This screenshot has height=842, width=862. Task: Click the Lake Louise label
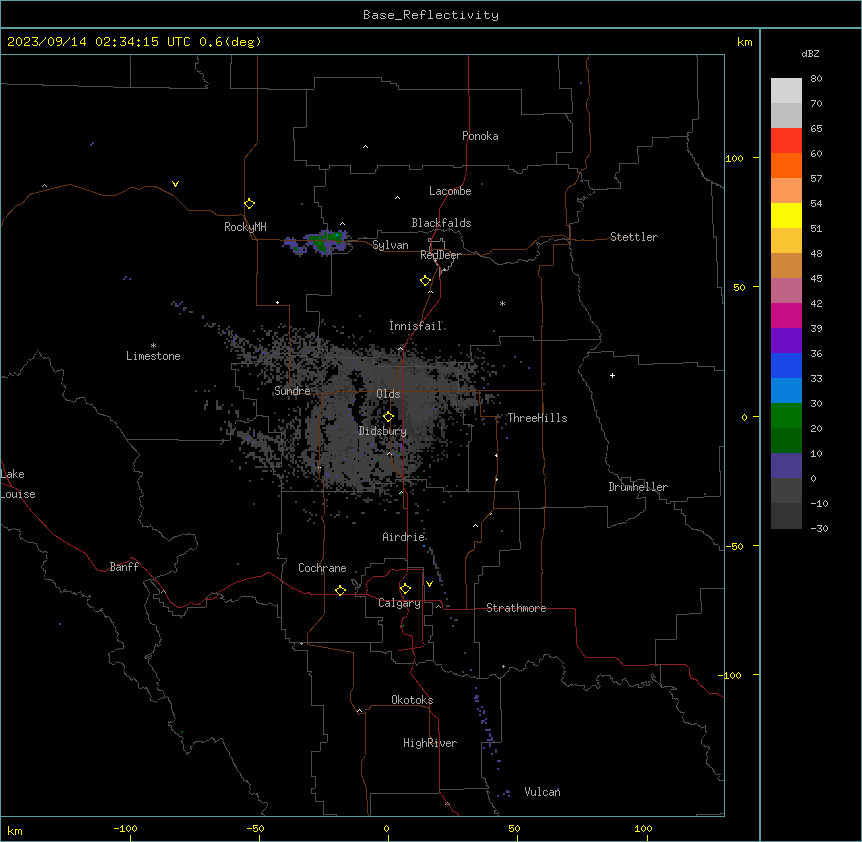point(18,484)
